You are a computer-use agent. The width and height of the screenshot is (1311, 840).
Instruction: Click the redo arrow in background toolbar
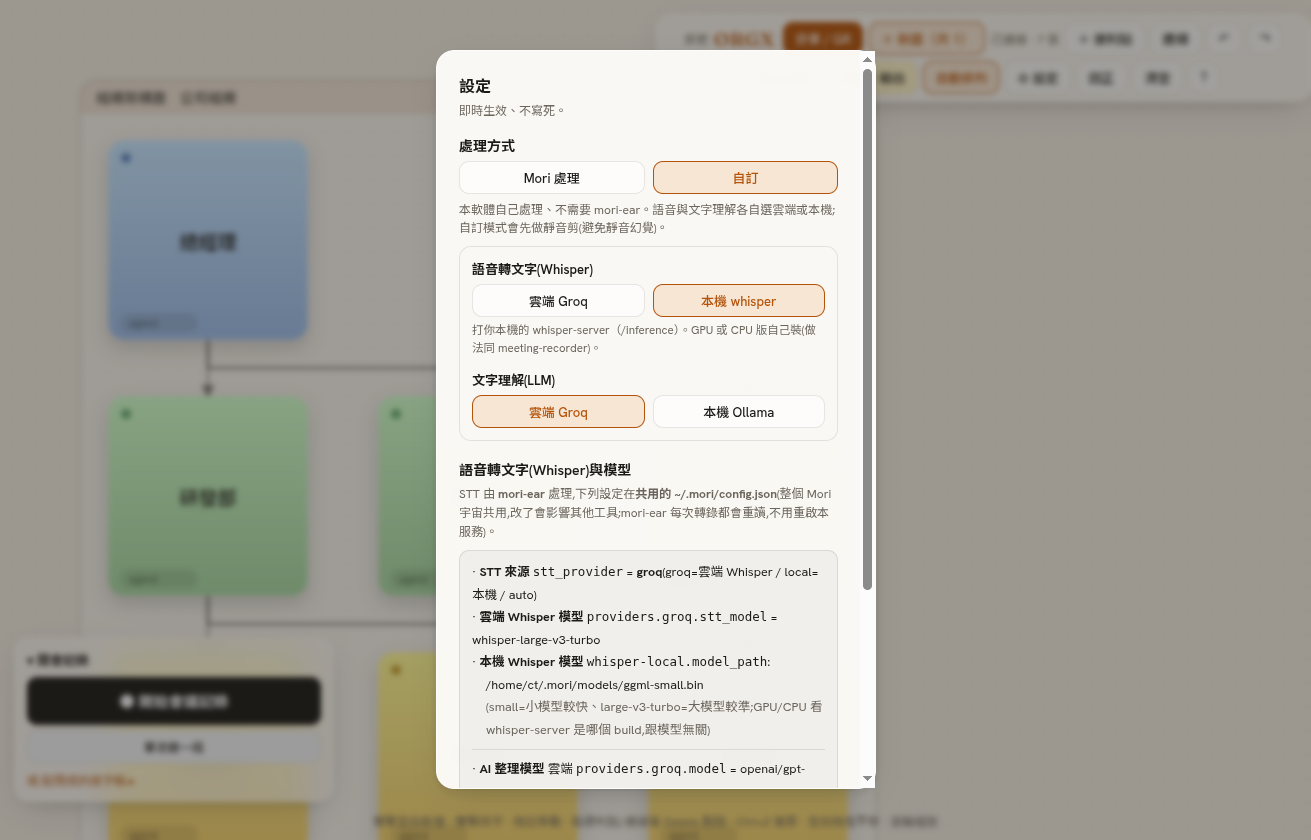tap(1266, 38)
